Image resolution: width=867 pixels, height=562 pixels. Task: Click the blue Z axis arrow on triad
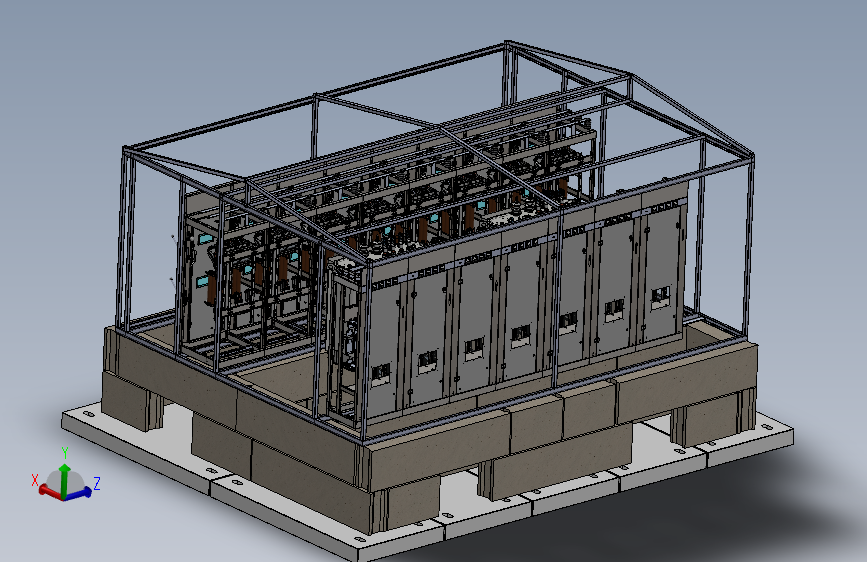click(x=80, y=493)
